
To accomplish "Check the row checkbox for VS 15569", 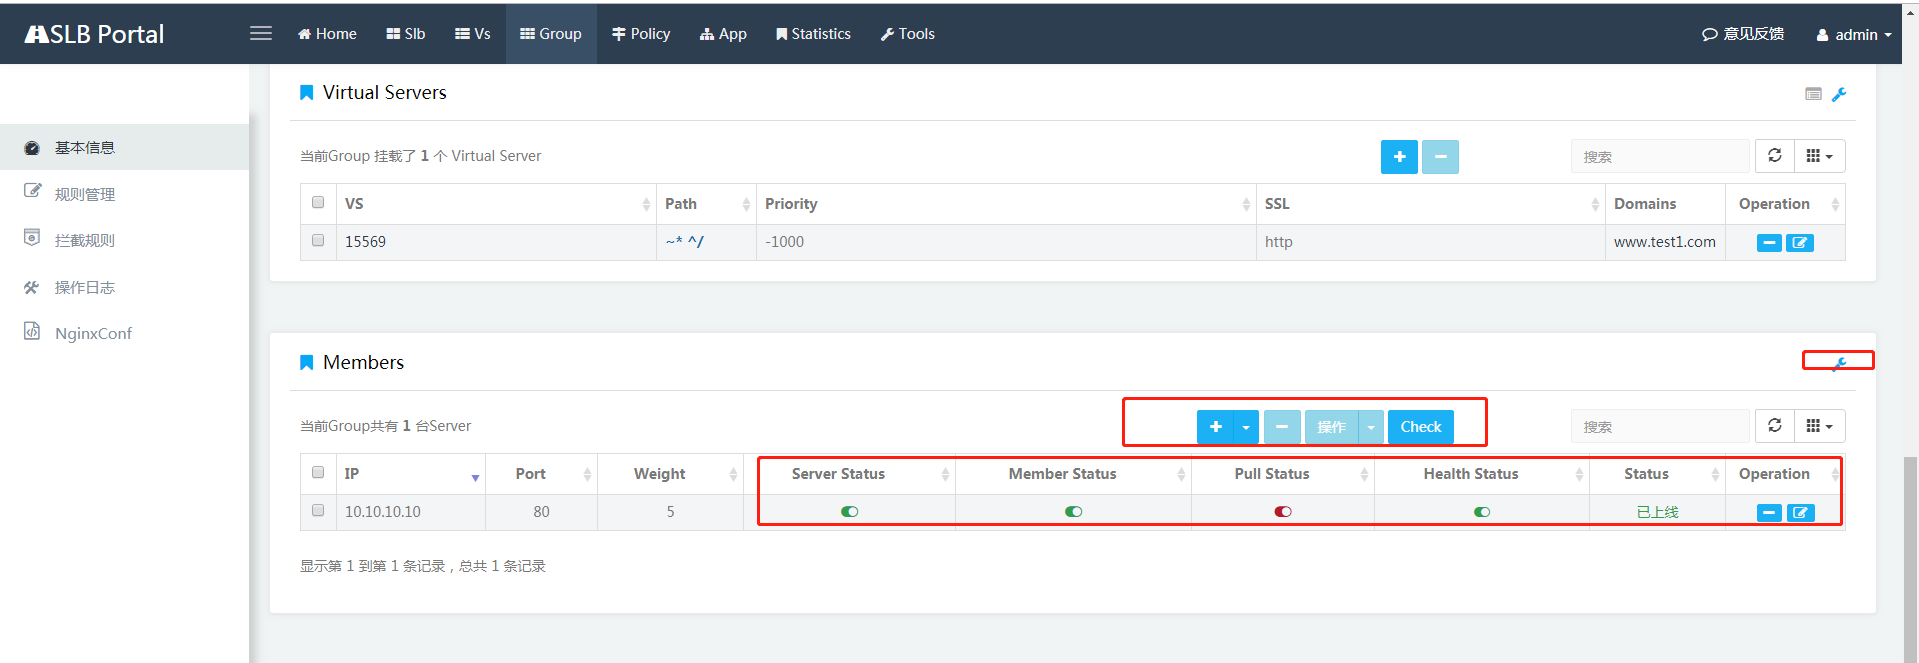I will [318, 240].
